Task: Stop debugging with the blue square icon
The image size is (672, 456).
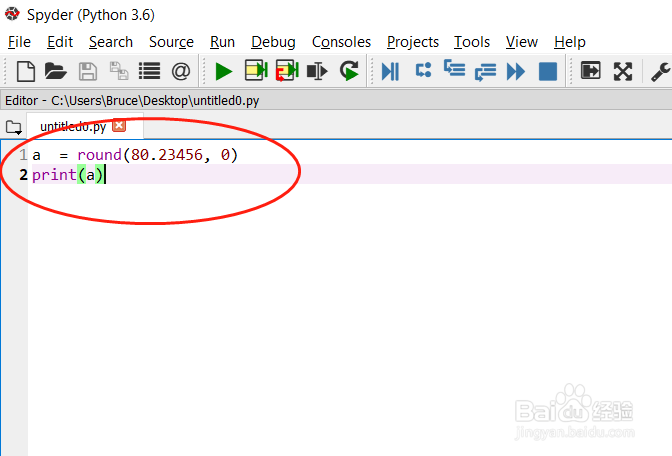Action: click(x=548, y=72)
